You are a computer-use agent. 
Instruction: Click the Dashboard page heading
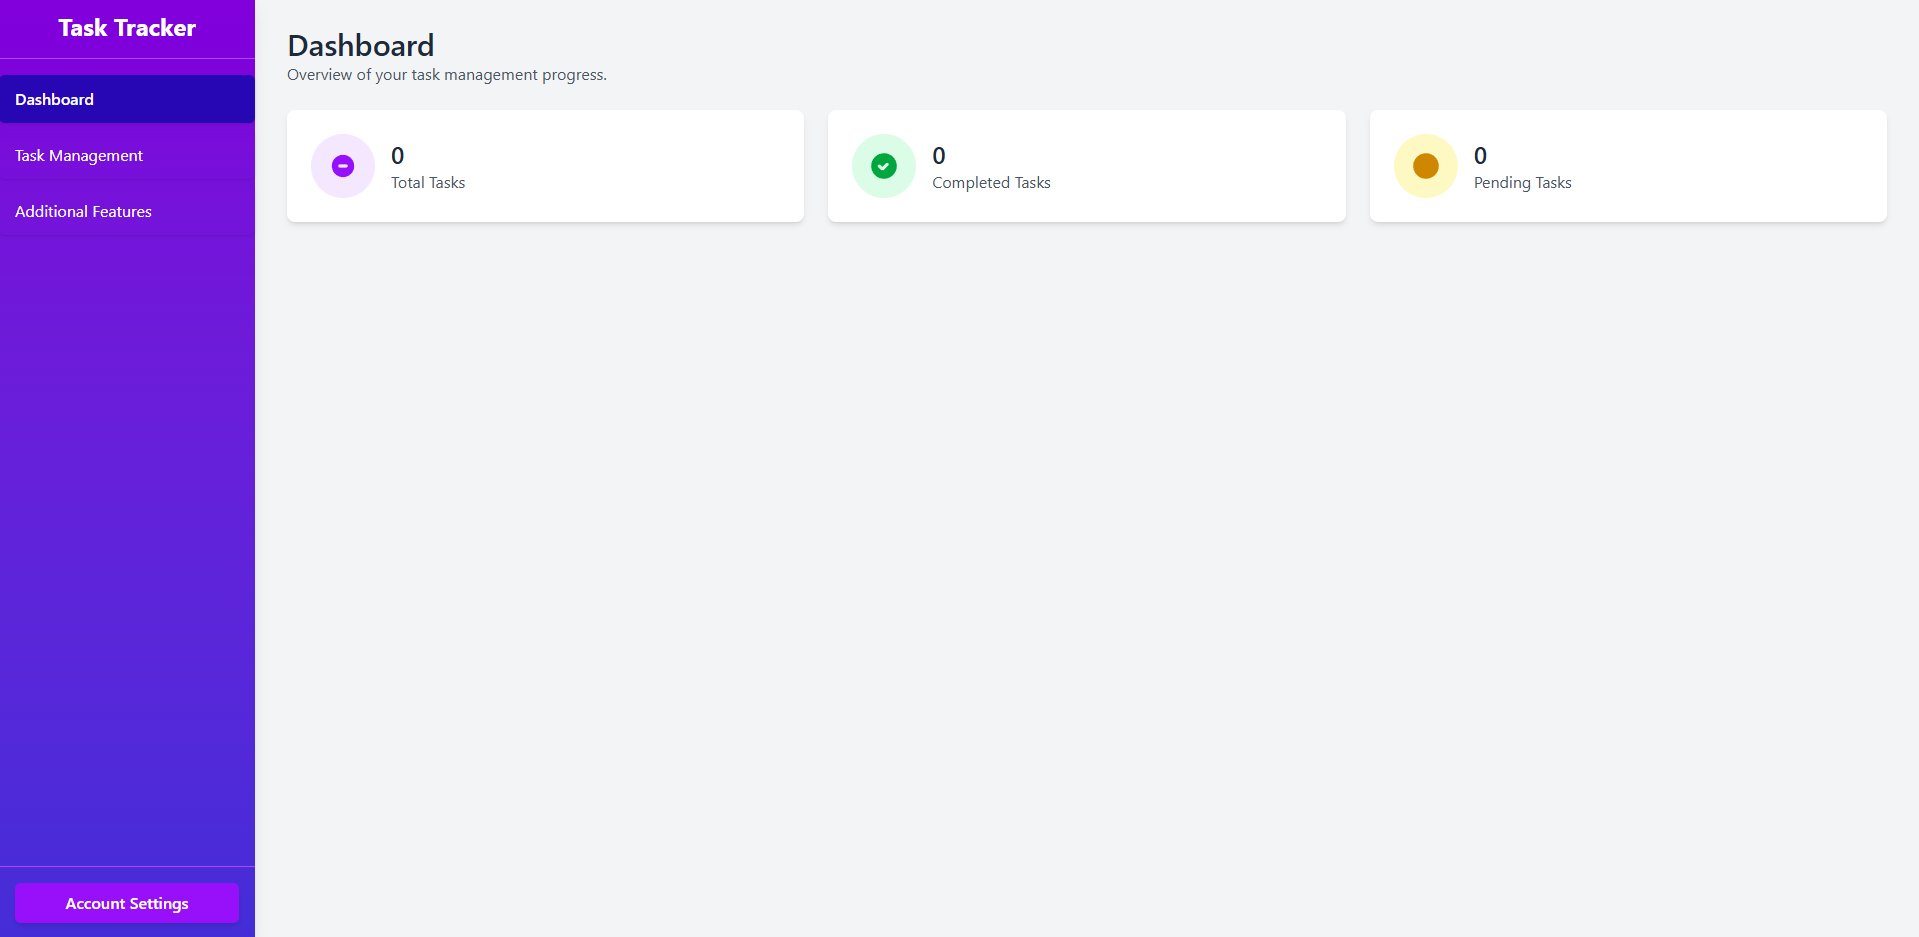click(x=361, y=44)
